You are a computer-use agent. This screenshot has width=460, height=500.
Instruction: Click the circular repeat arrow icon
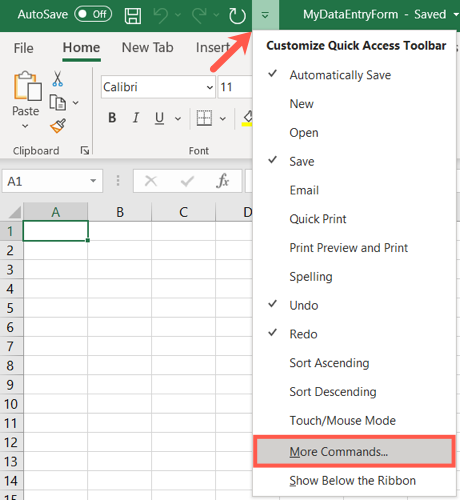(x=237, y=15)
